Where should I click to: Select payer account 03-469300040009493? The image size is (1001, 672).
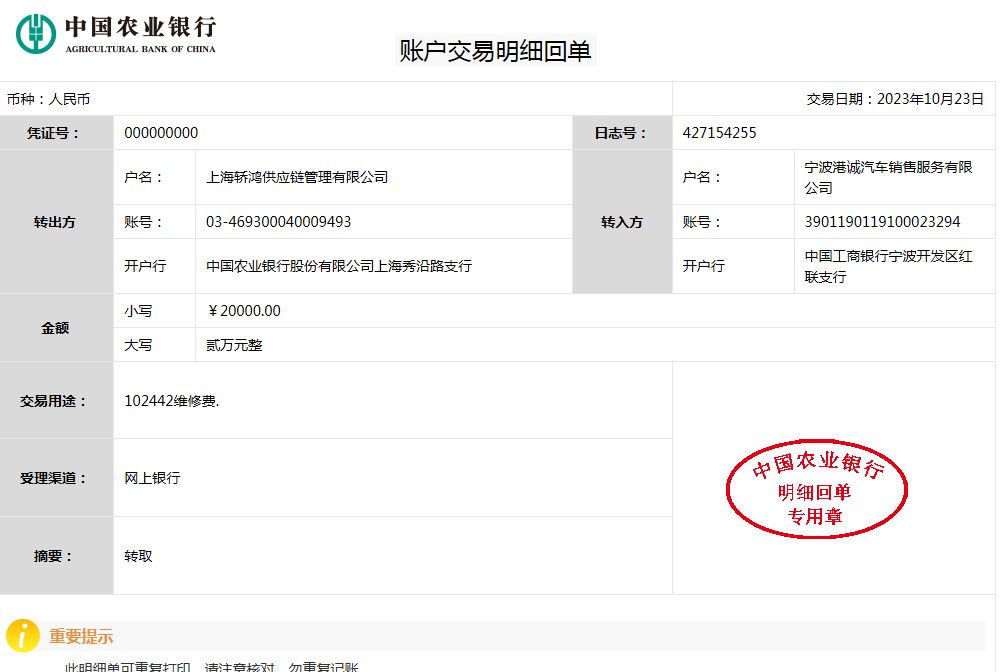click(x=278, y=222)
